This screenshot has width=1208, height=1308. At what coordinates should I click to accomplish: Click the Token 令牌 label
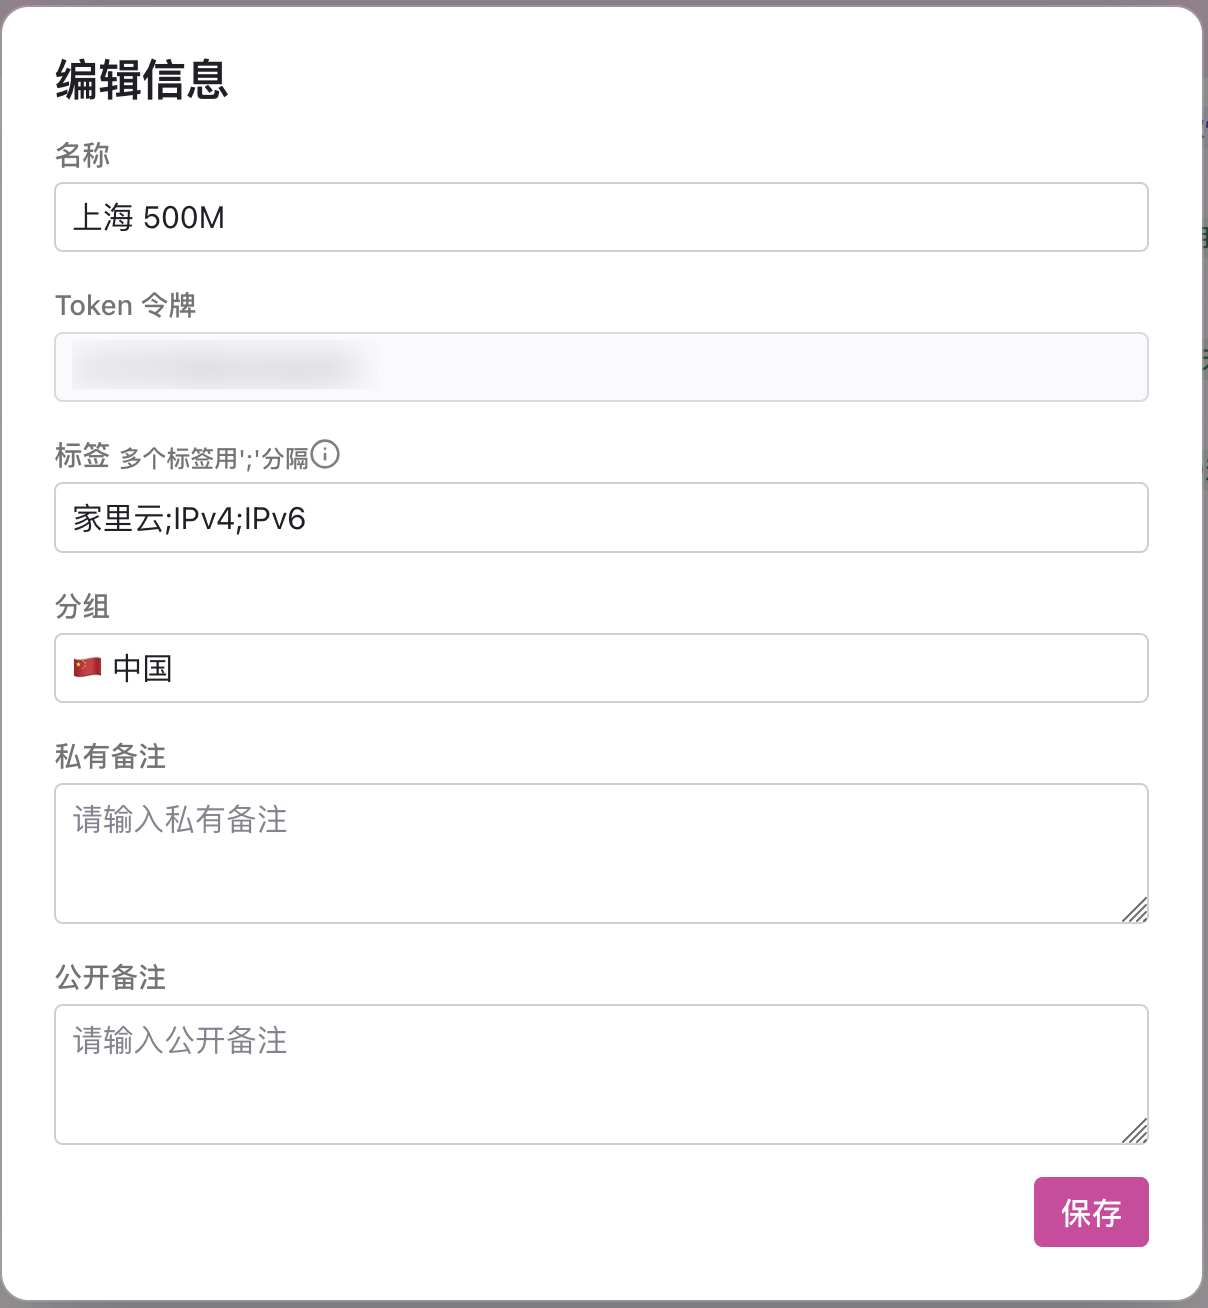(x=125, y=305)
